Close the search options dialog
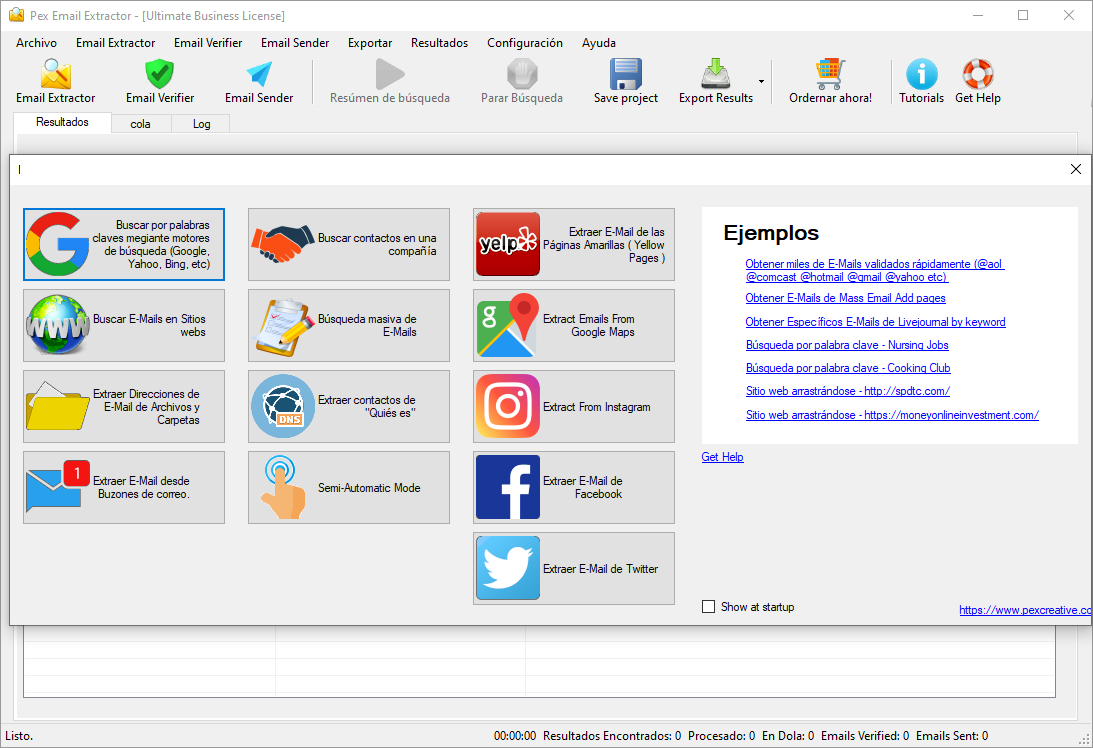1093x748 pixels. 1076,169
